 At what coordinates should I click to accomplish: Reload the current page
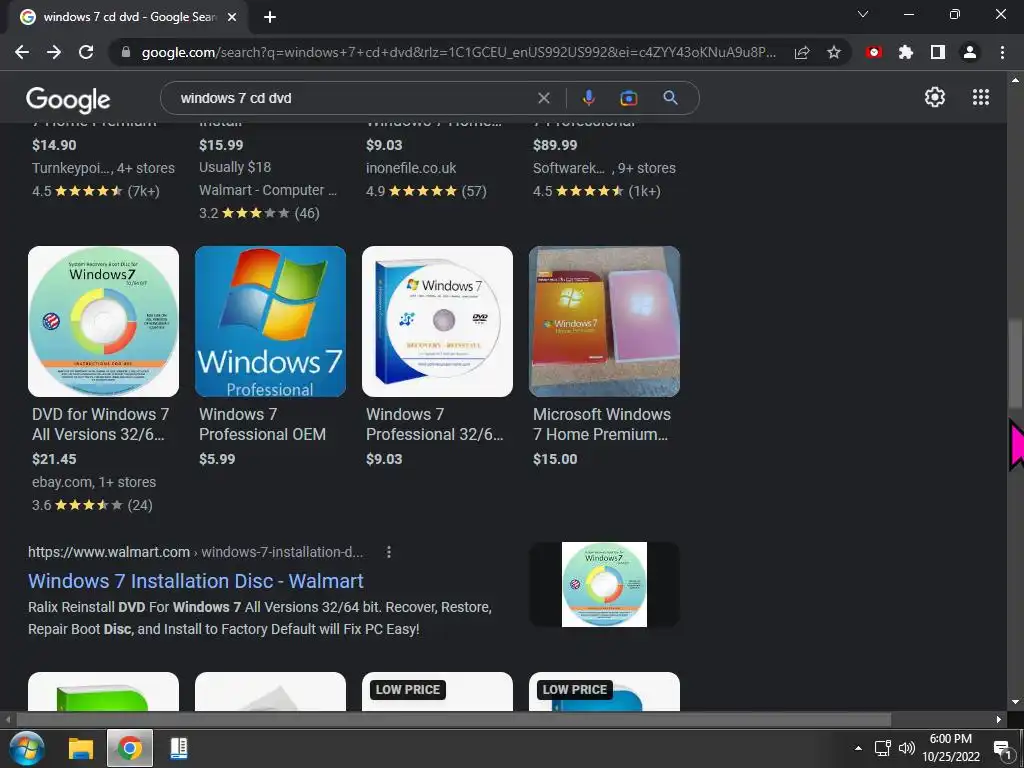click(x=86, y=52)
